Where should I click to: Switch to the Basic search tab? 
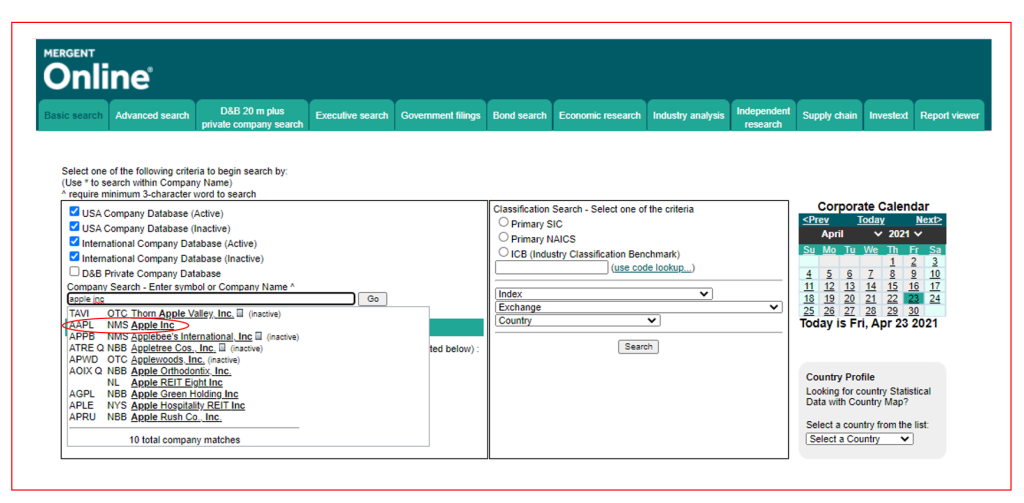click(73, 116)
